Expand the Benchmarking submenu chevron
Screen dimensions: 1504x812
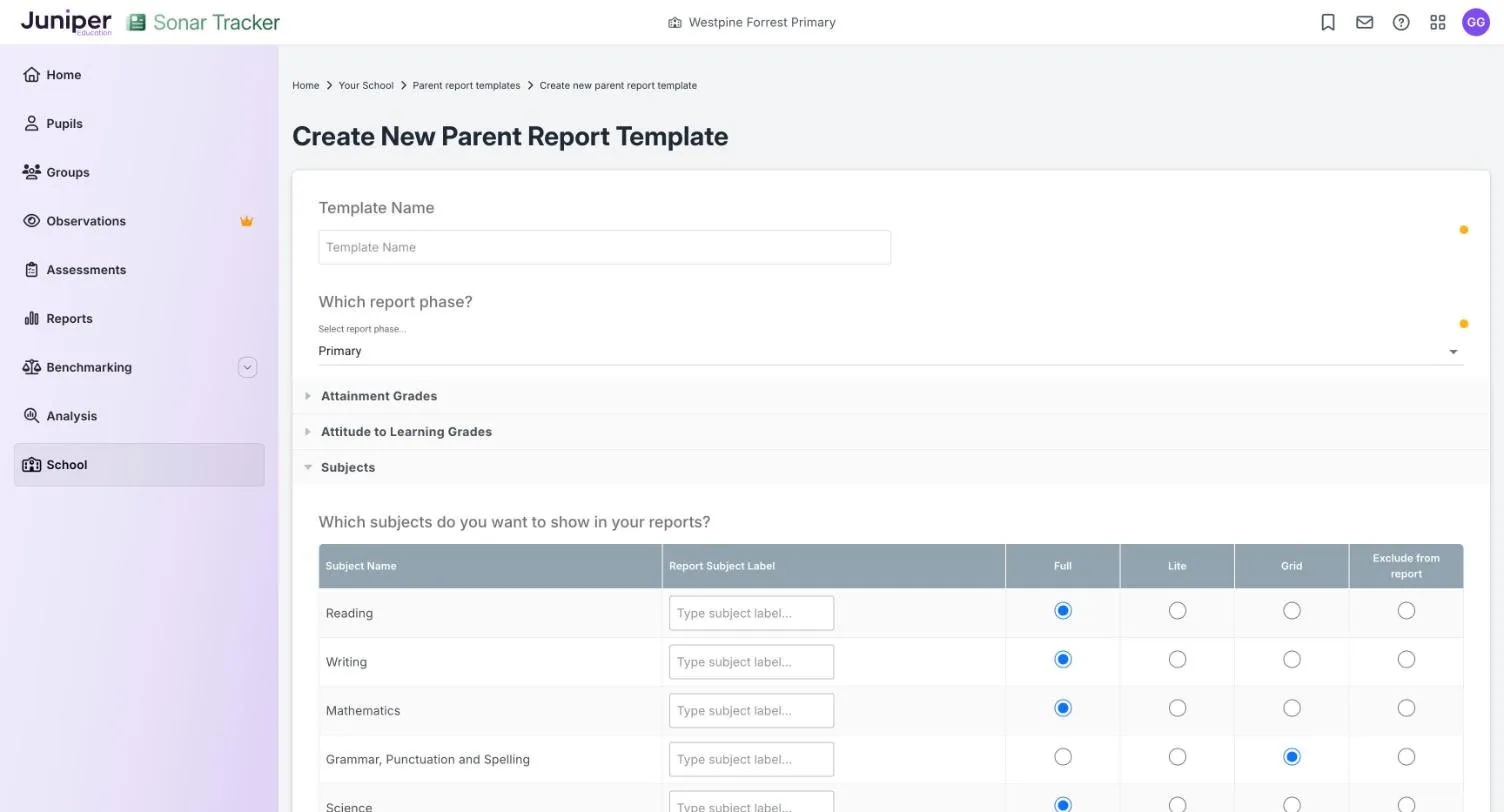point(248,367)
